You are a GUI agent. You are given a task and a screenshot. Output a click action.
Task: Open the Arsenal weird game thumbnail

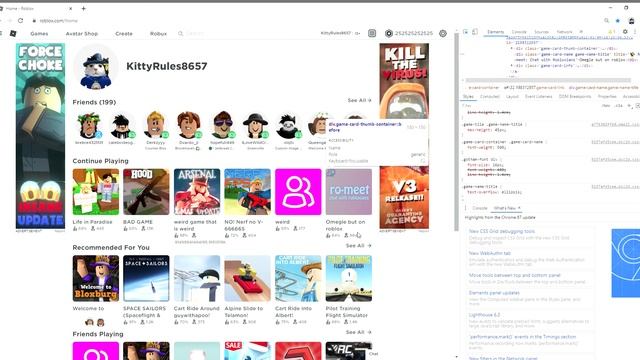(x=197, y=192)
